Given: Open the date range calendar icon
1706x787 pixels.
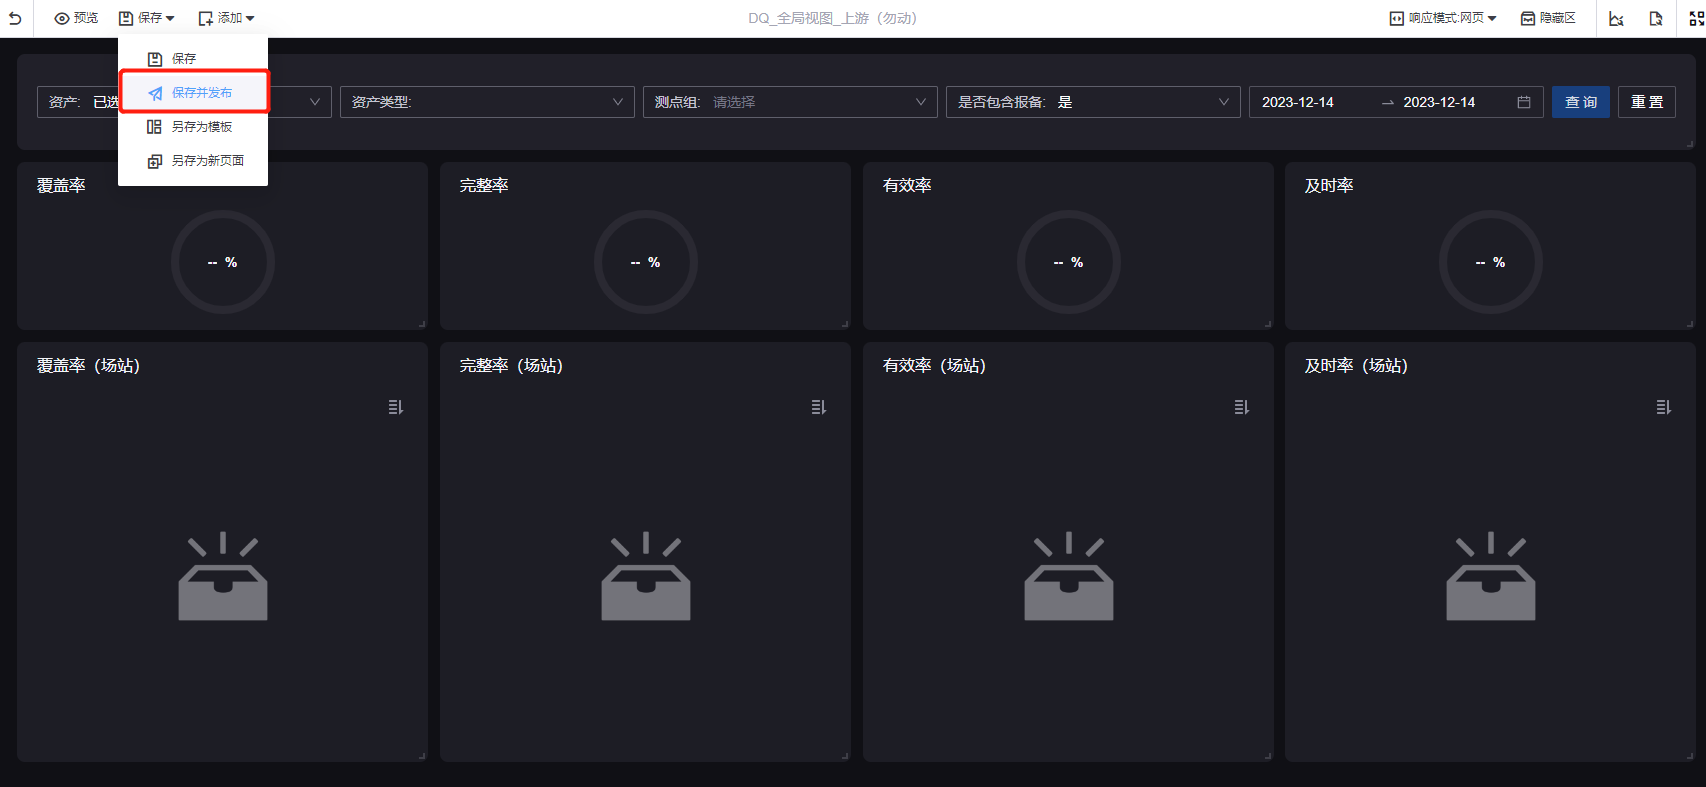Looking at the screenshot, I should pyautogui.click(x=1524, y=102).
